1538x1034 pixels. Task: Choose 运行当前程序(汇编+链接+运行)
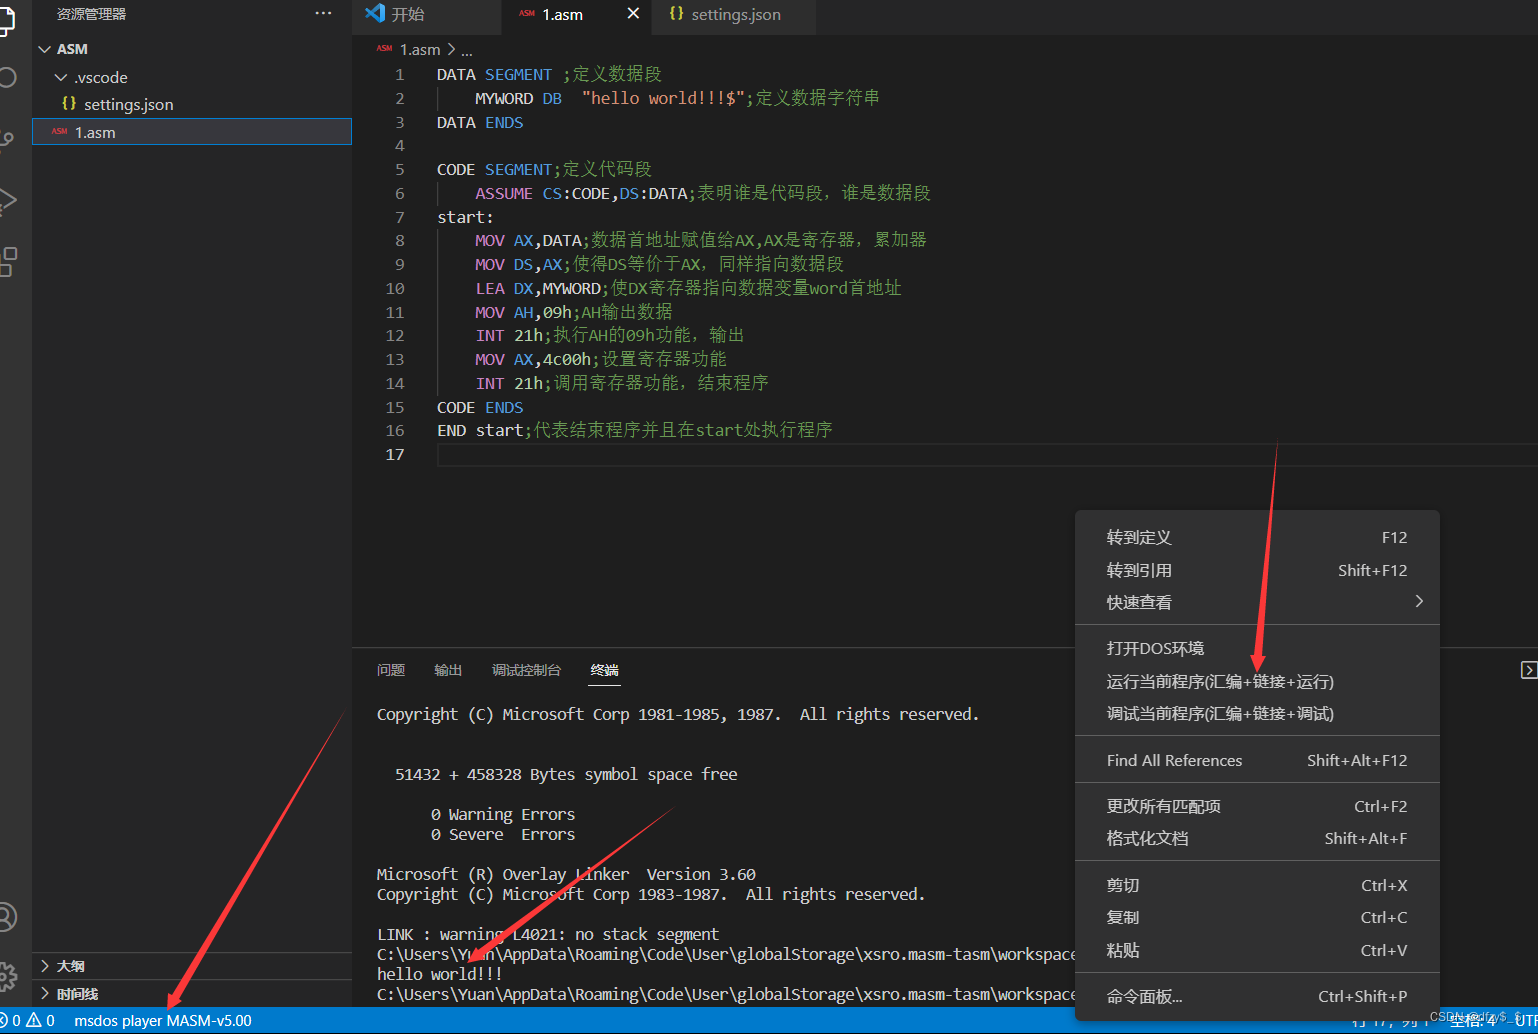click(1257, 682)
